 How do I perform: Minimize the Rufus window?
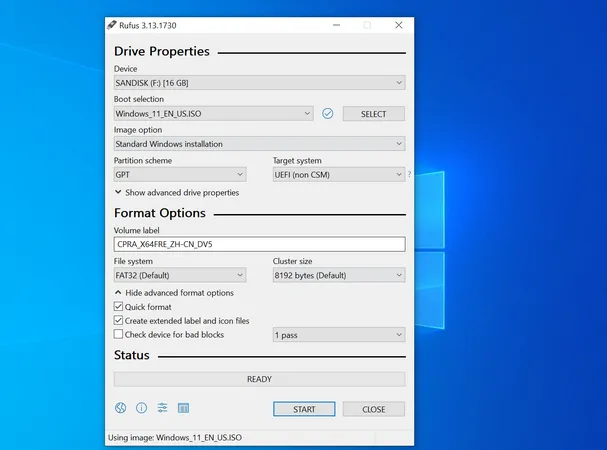333,25
